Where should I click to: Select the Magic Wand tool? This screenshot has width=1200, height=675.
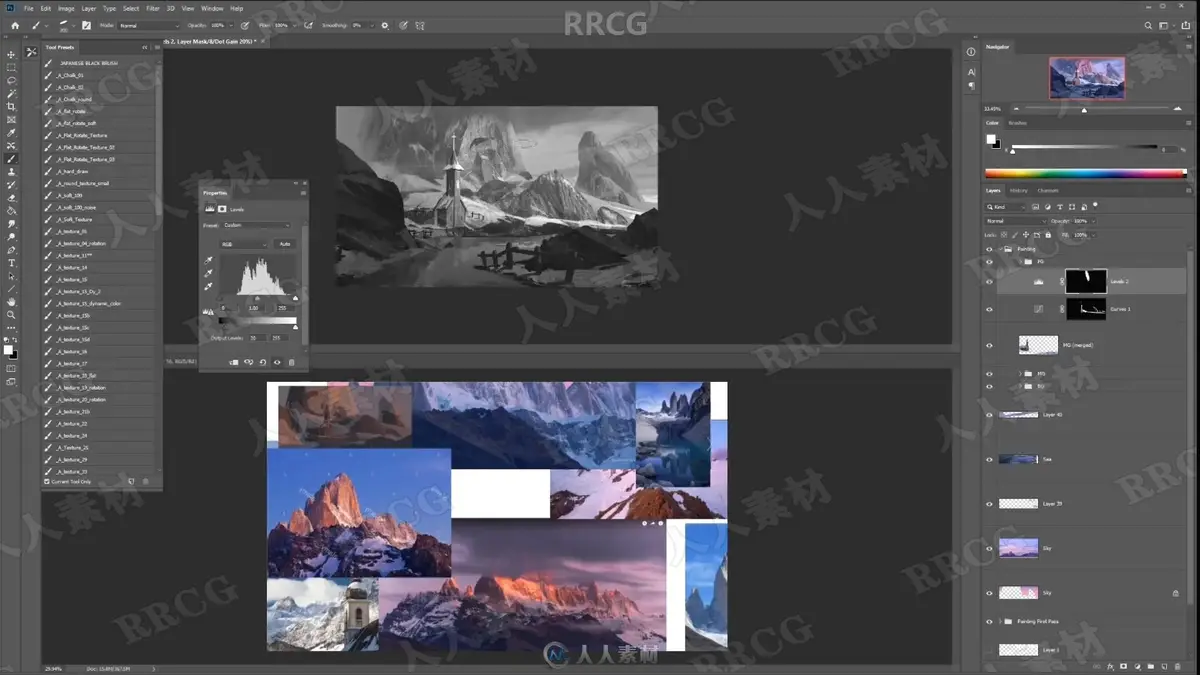point(12,94)
